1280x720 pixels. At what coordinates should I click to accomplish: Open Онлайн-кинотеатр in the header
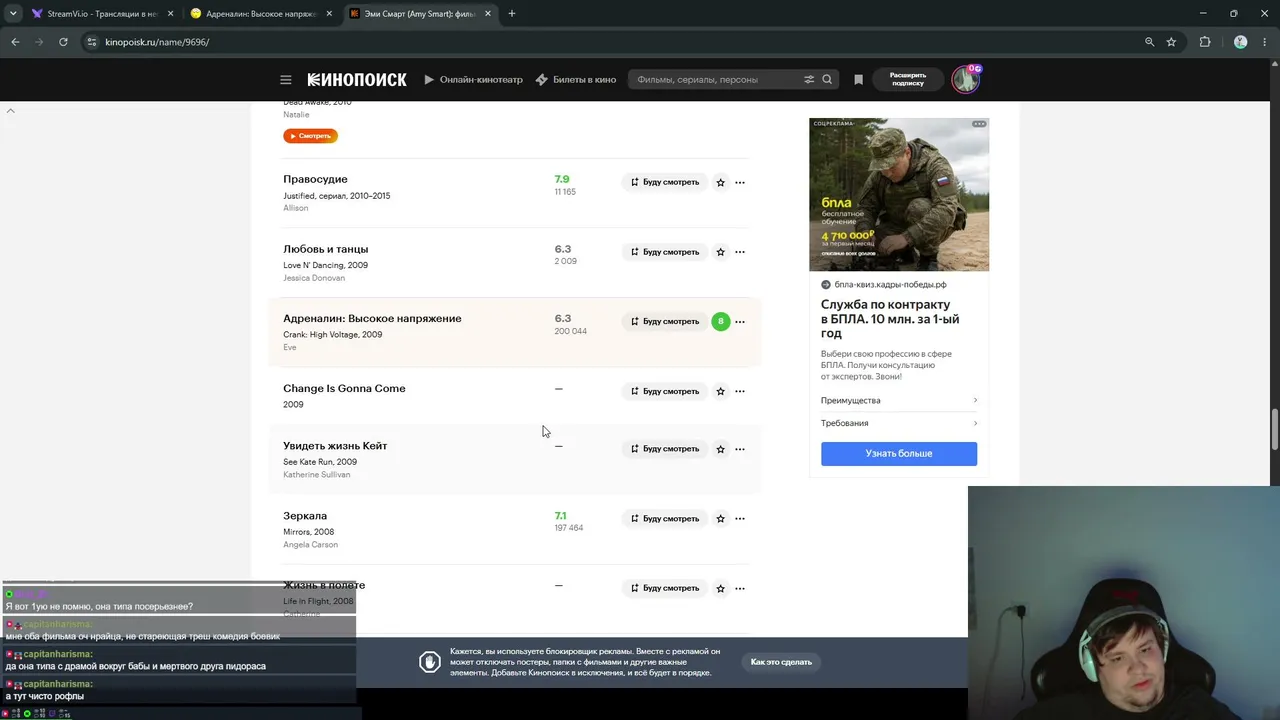point(473,80)
